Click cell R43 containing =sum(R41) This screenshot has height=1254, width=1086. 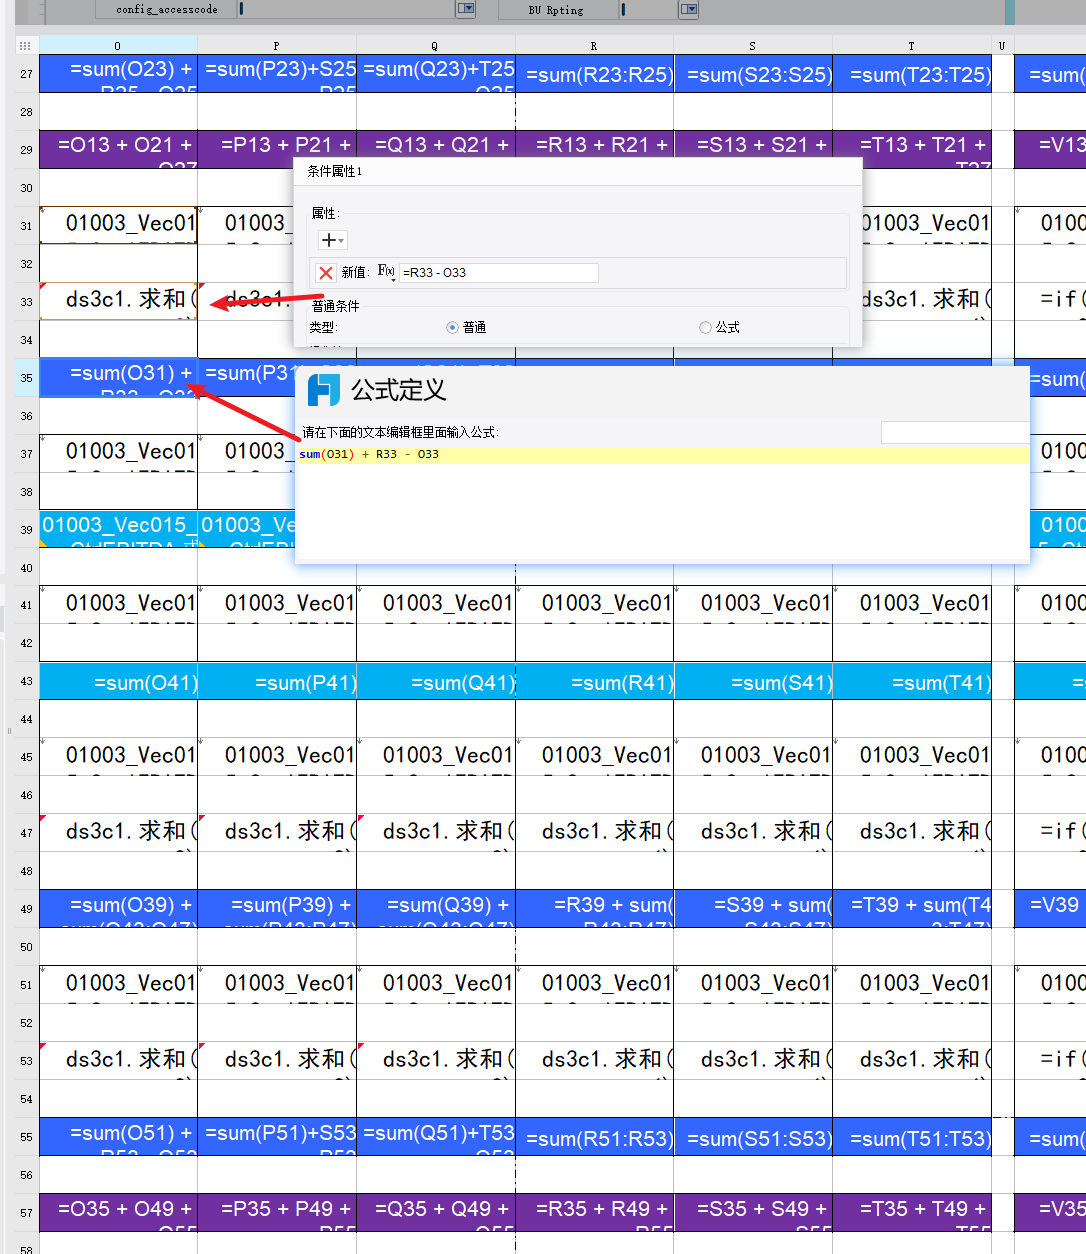(594, 681)
